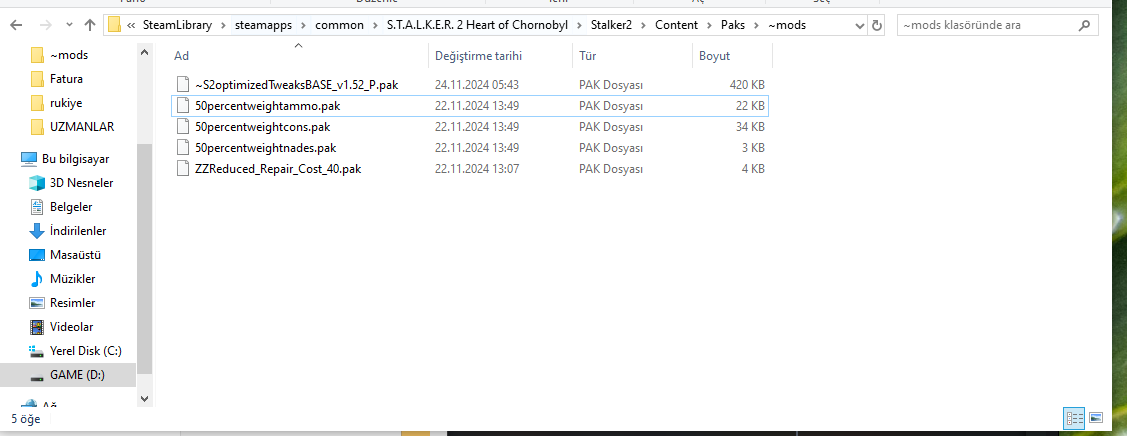The image size is (1127, 436).
Task: Expand the chevron after Paks breadcrumb
Action: click(758, 25)
